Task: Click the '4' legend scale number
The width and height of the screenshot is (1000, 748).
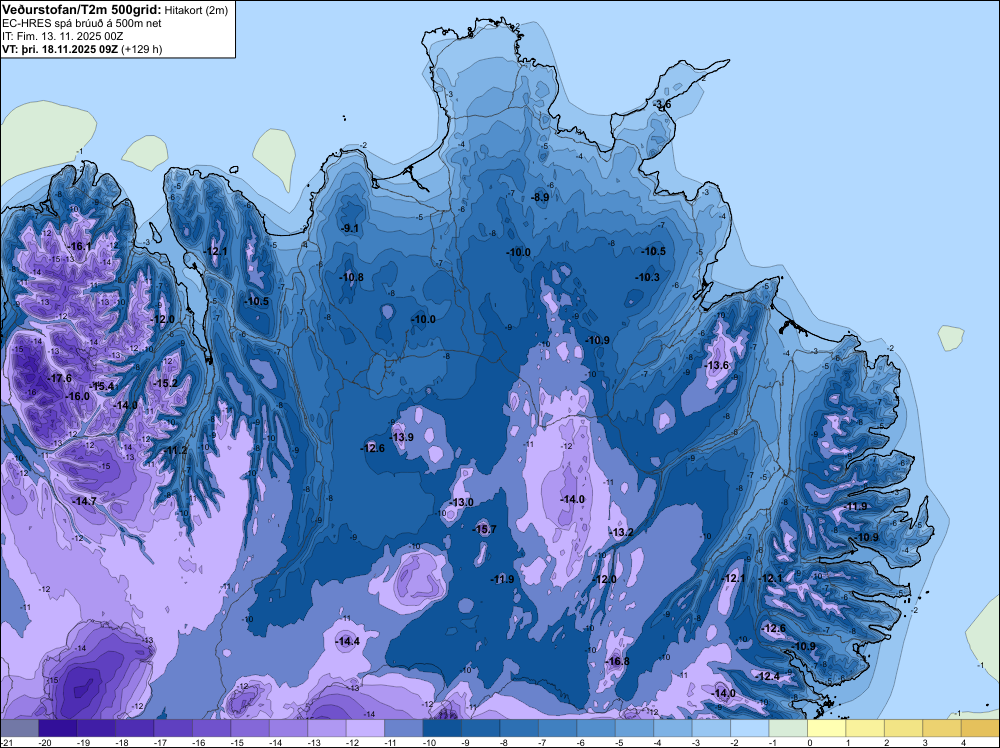Action: pos(962,742)
